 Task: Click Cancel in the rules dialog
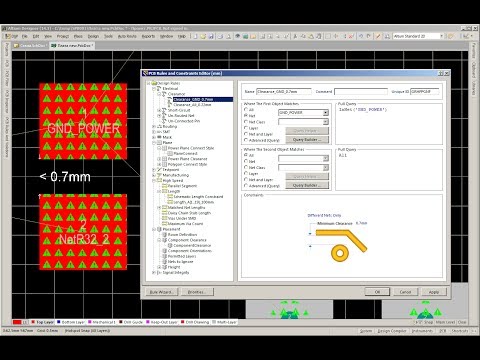point(405,292)
